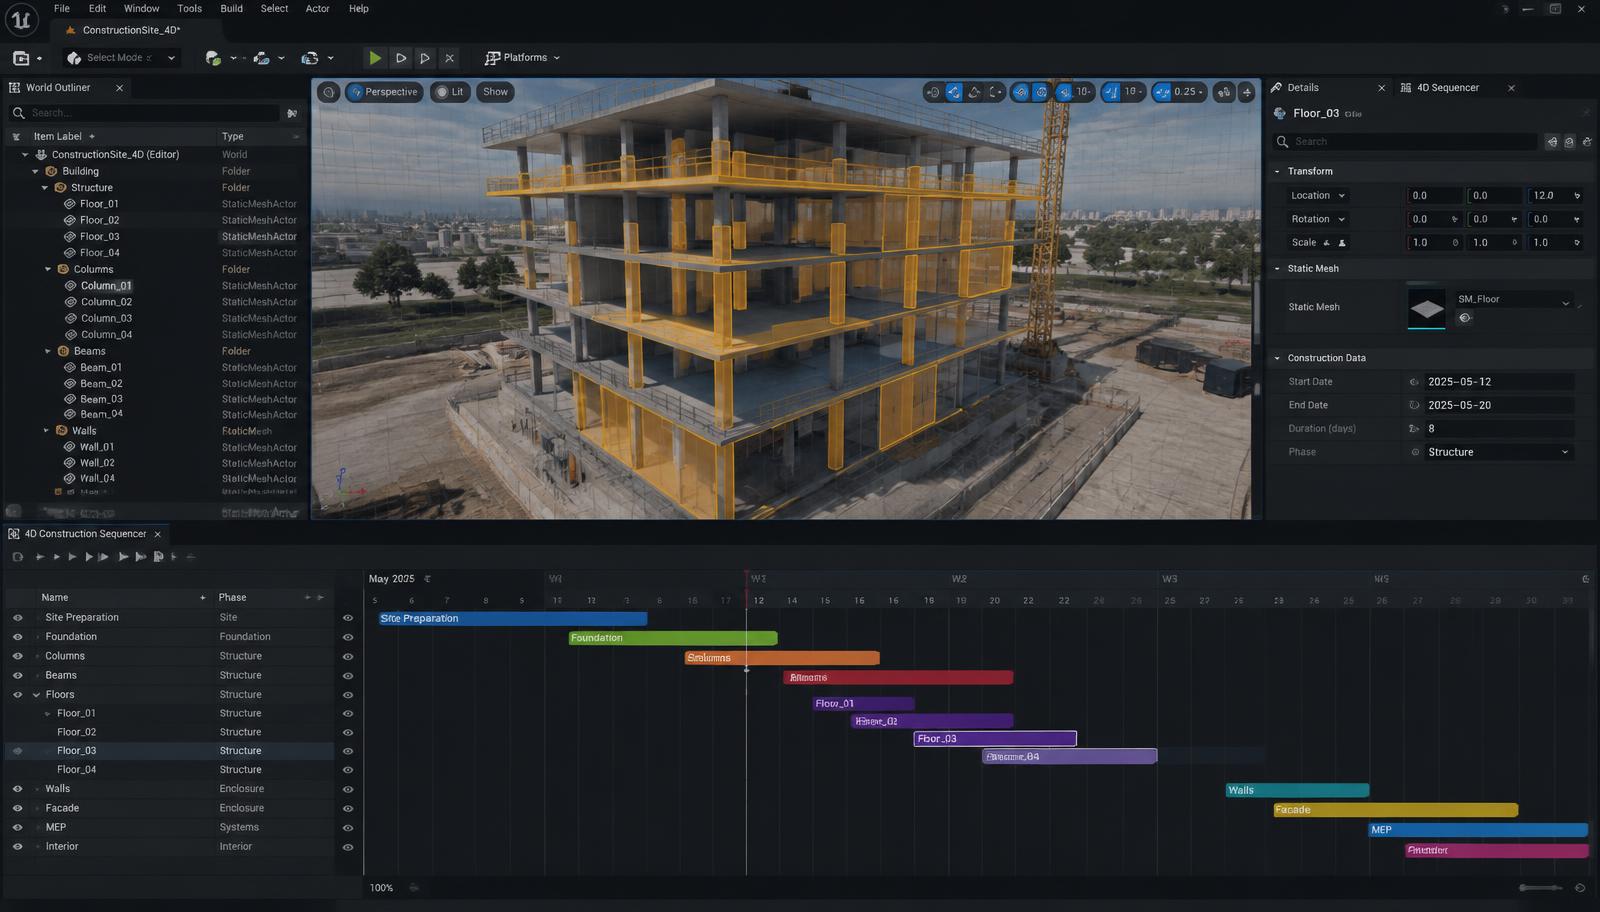
Task: Open the Actor menu
Action: tap(317, 9)
